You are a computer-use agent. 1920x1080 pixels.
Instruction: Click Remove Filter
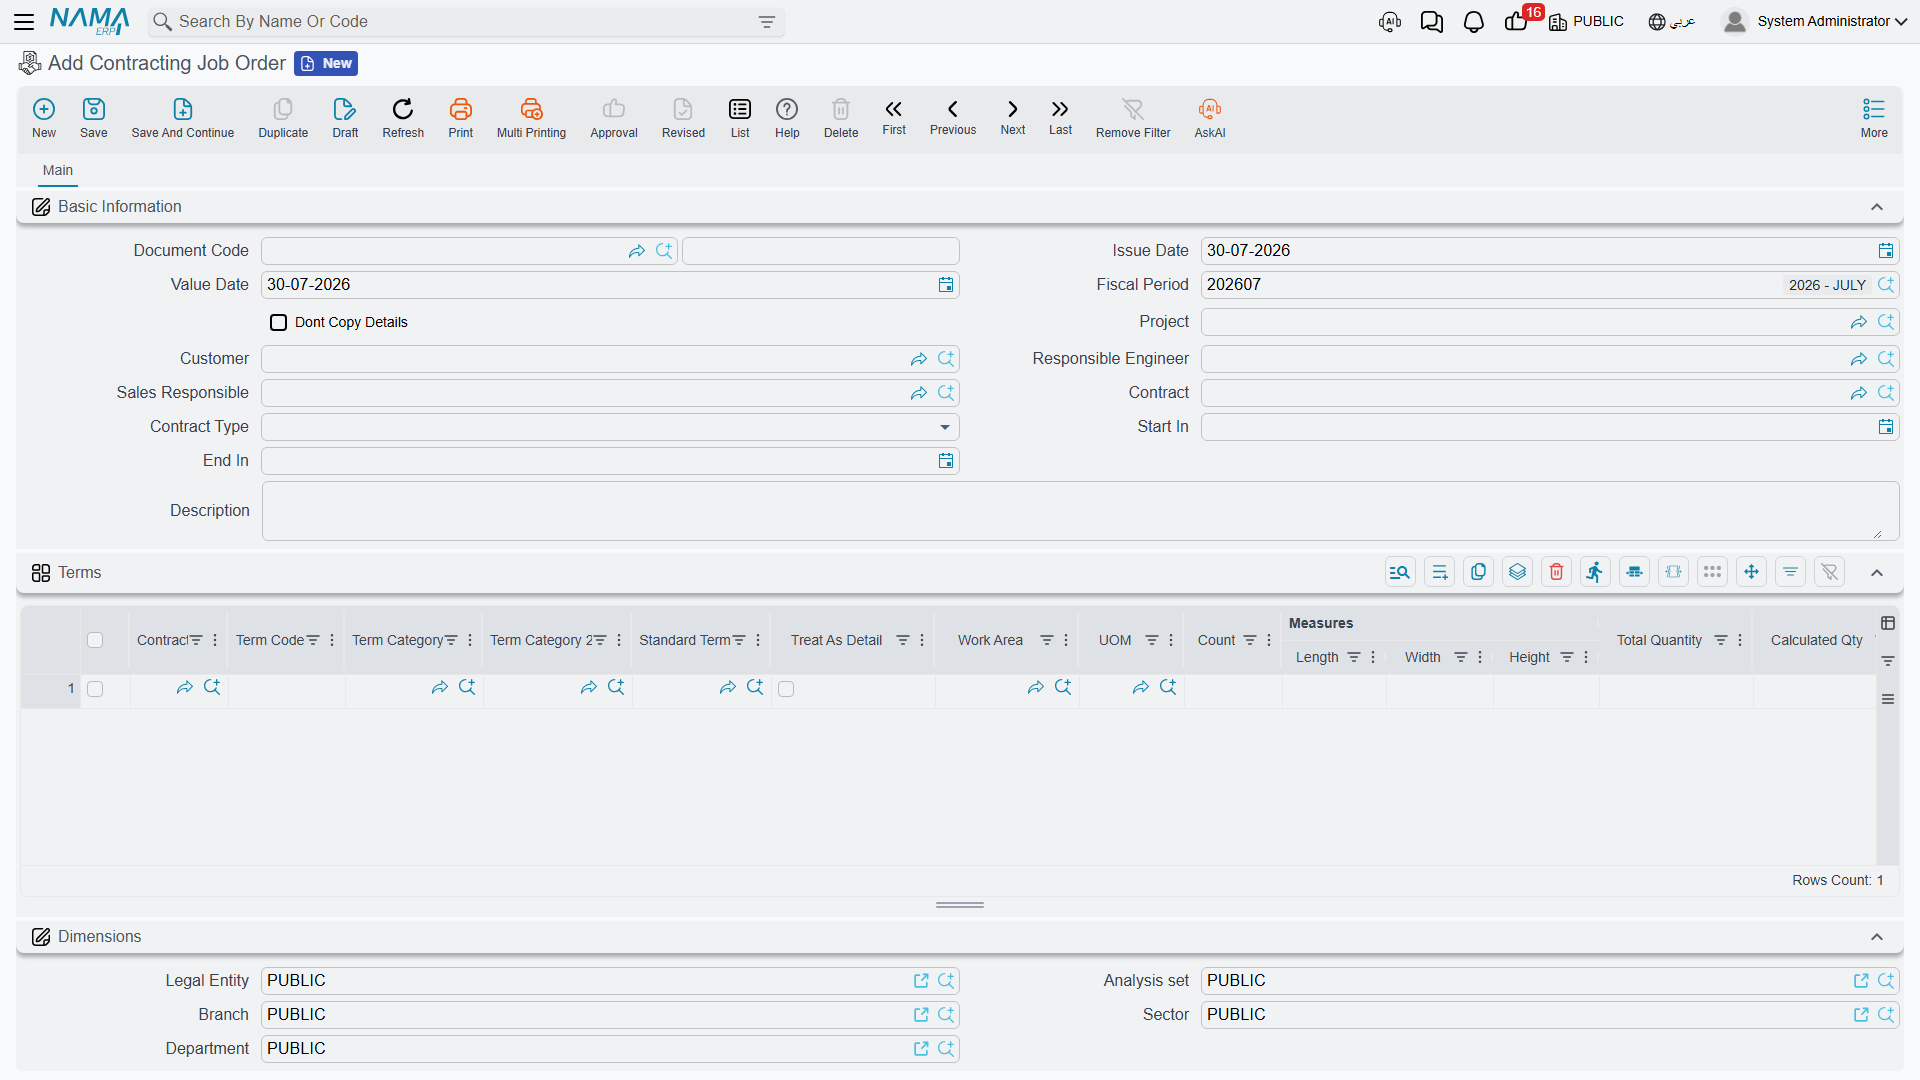coord(1133,117)
